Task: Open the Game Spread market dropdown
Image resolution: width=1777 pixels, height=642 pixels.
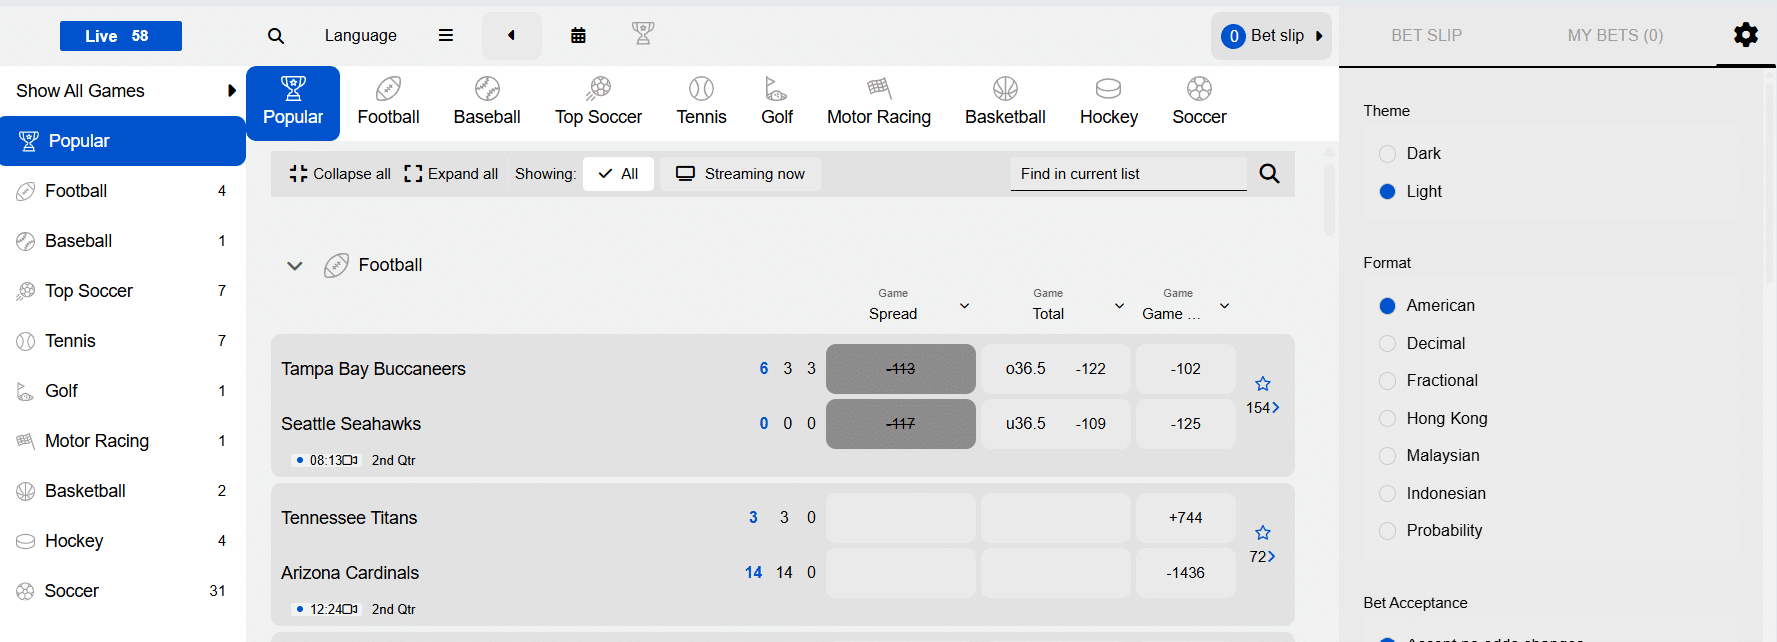Action: 964,305
